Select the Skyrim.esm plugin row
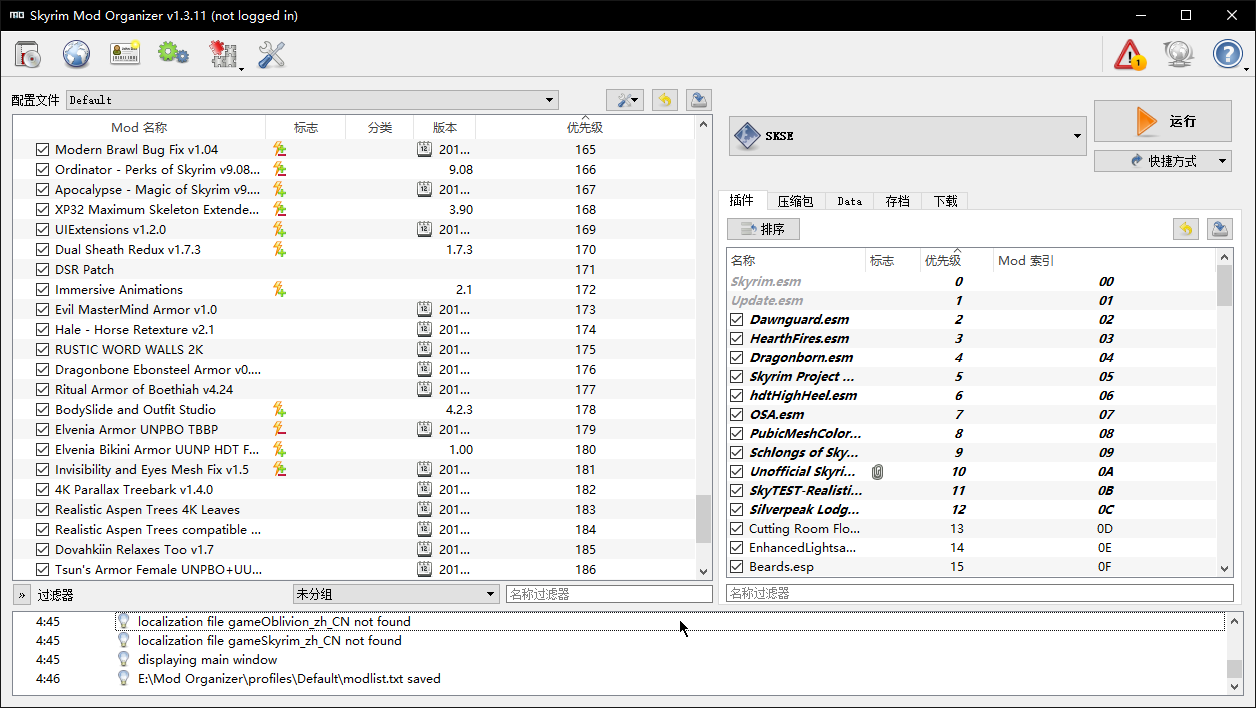 971,282
